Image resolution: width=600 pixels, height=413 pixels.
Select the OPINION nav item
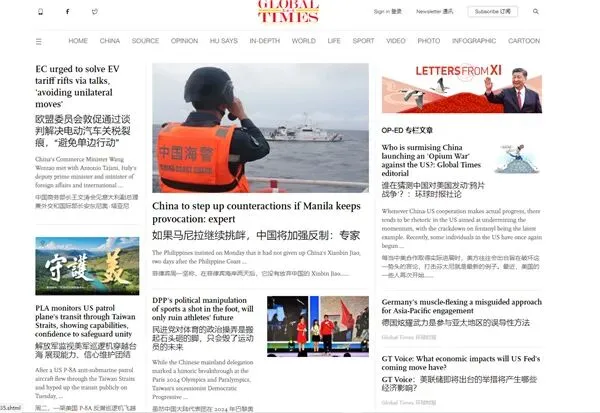pyautogui.click(x=184, y=41)
